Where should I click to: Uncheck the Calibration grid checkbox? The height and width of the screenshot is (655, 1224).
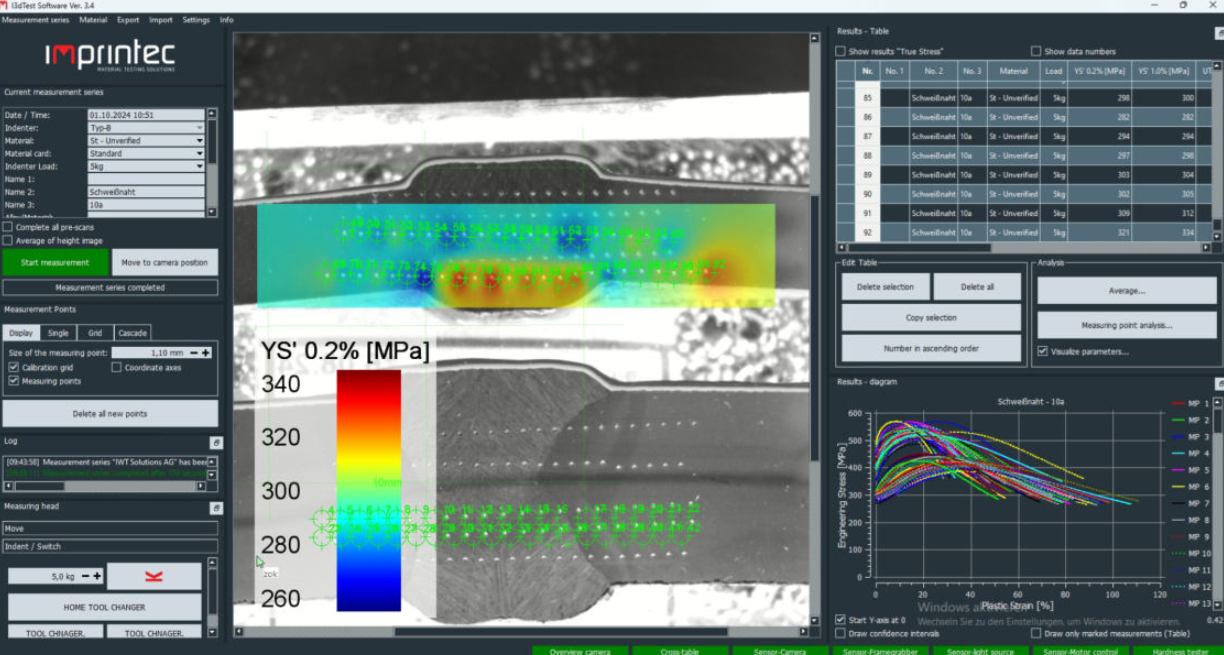pyautogui.click(x=13, y=368)
